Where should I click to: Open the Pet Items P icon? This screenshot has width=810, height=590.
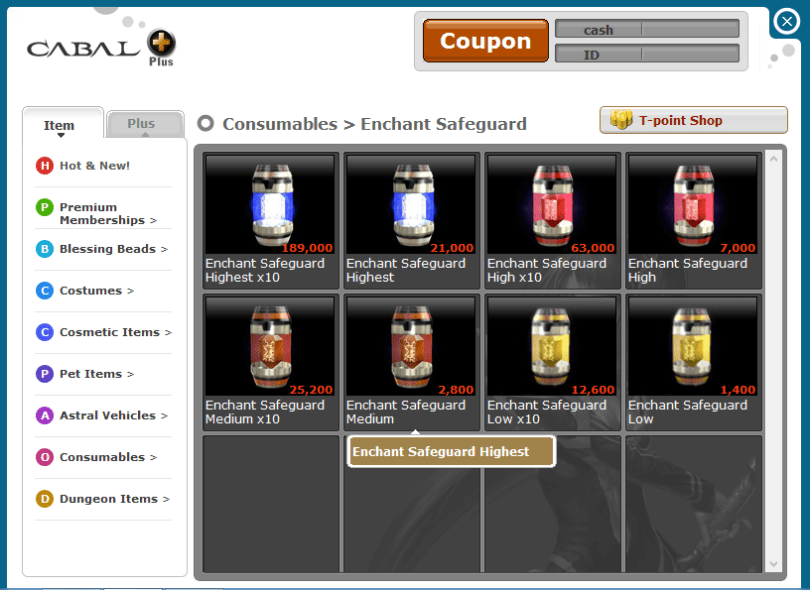[x=44, y=374]
